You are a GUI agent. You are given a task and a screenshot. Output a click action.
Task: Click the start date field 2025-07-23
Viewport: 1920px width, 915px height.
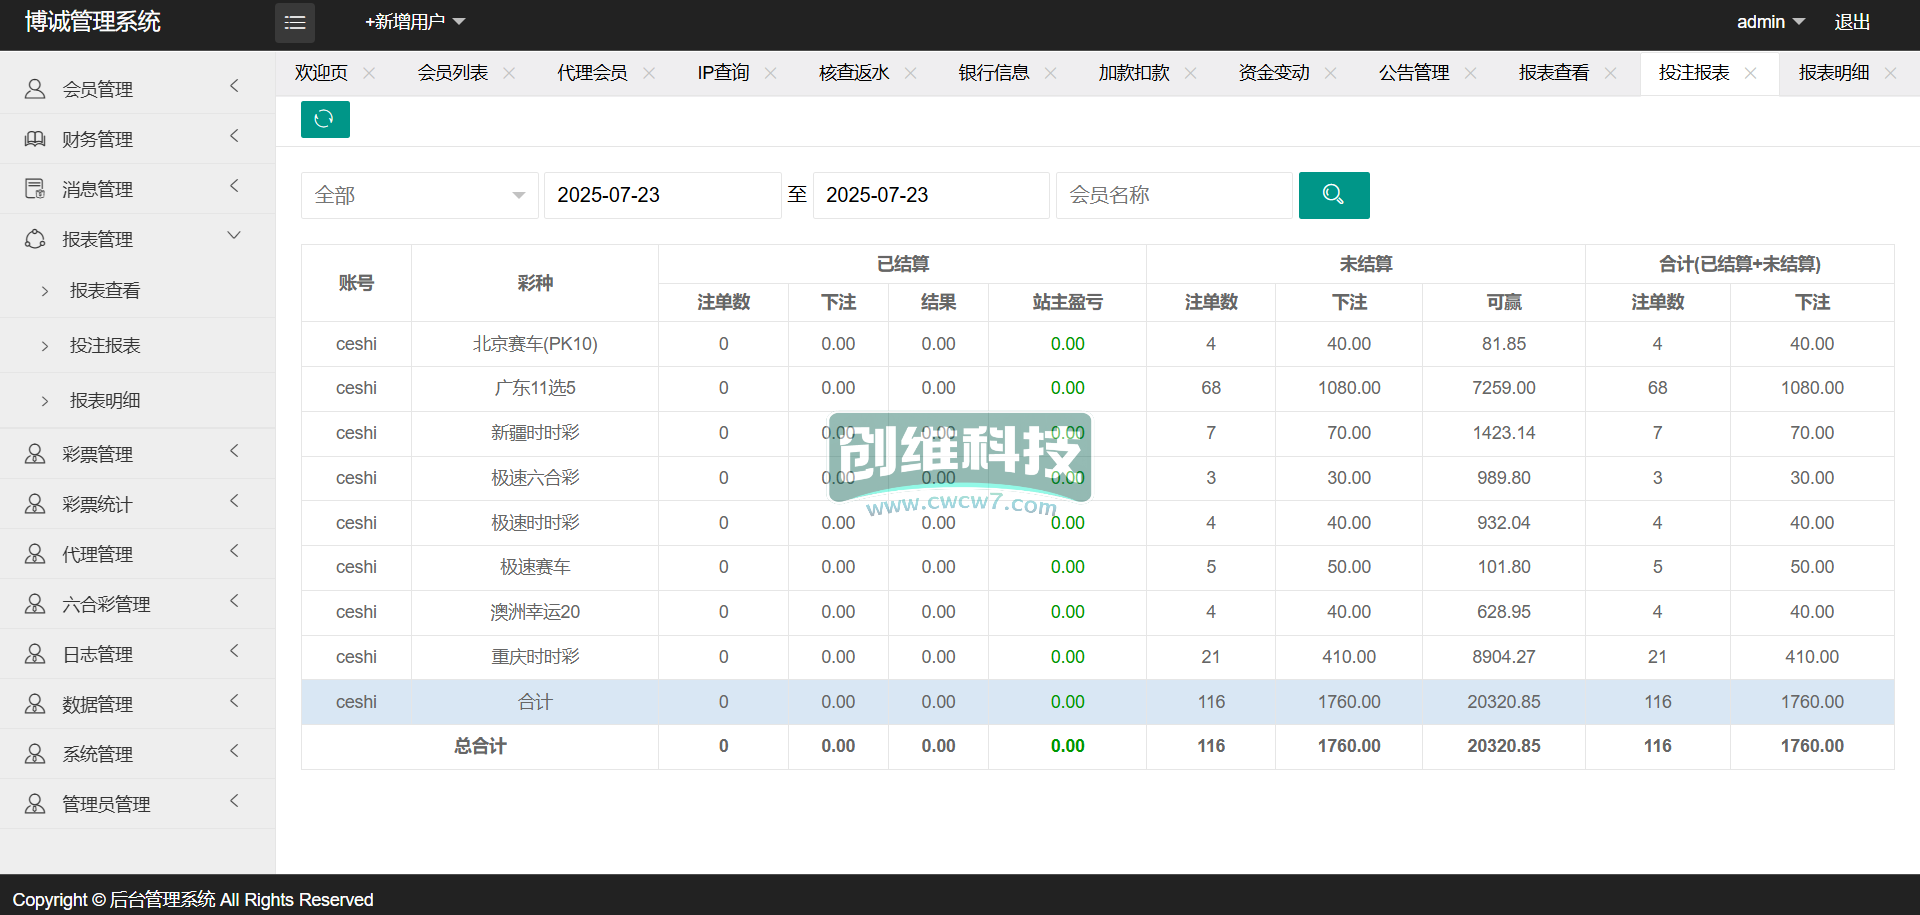[662, 195]
